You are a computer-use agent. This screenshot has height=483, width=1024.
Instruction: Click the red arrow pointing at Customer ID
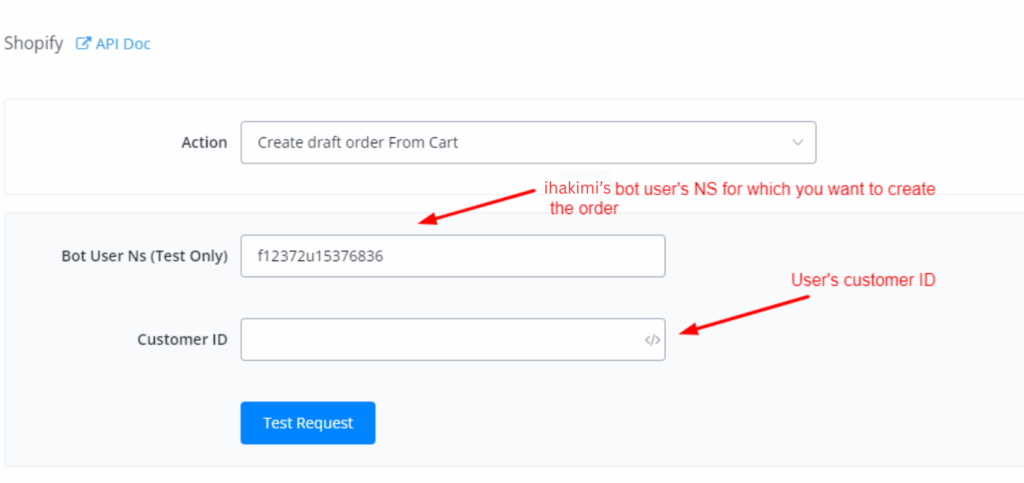(x=745, y=313)
